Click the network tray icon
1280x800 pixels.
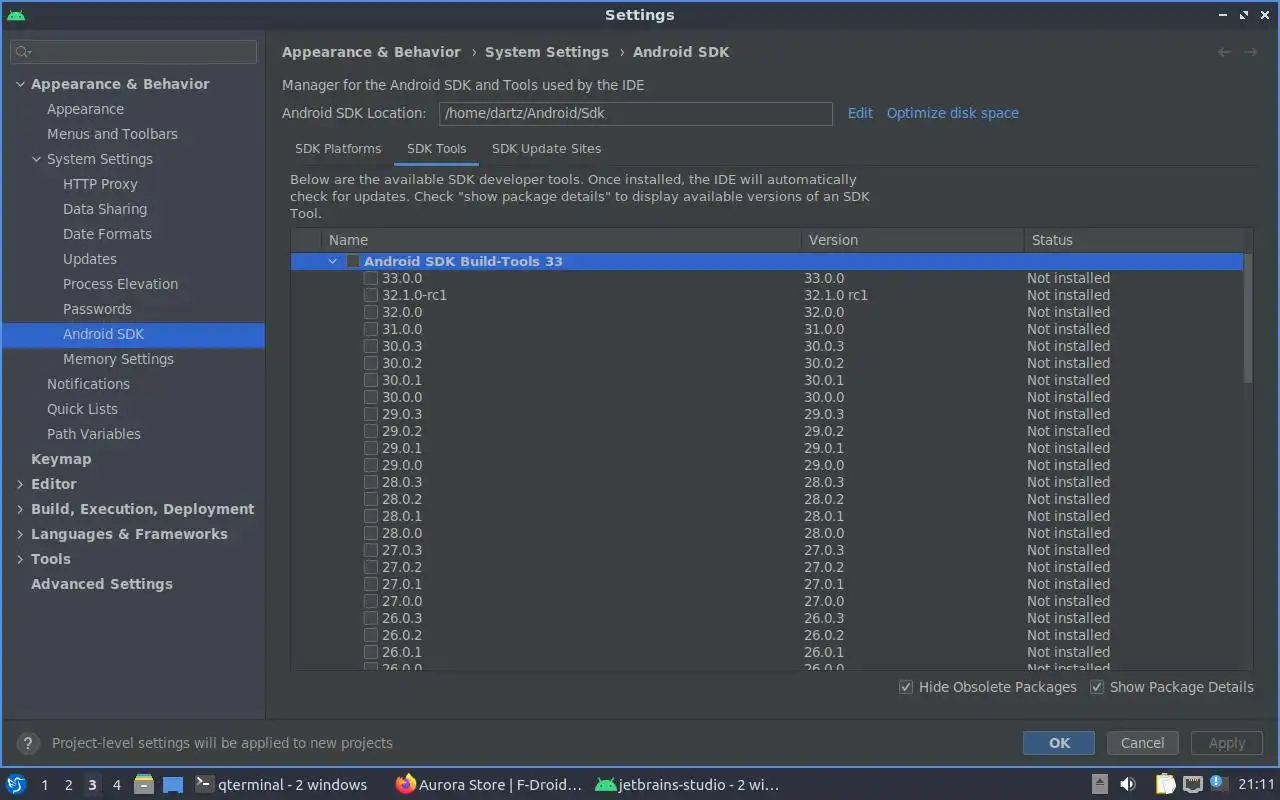(x=1192, y=784)
